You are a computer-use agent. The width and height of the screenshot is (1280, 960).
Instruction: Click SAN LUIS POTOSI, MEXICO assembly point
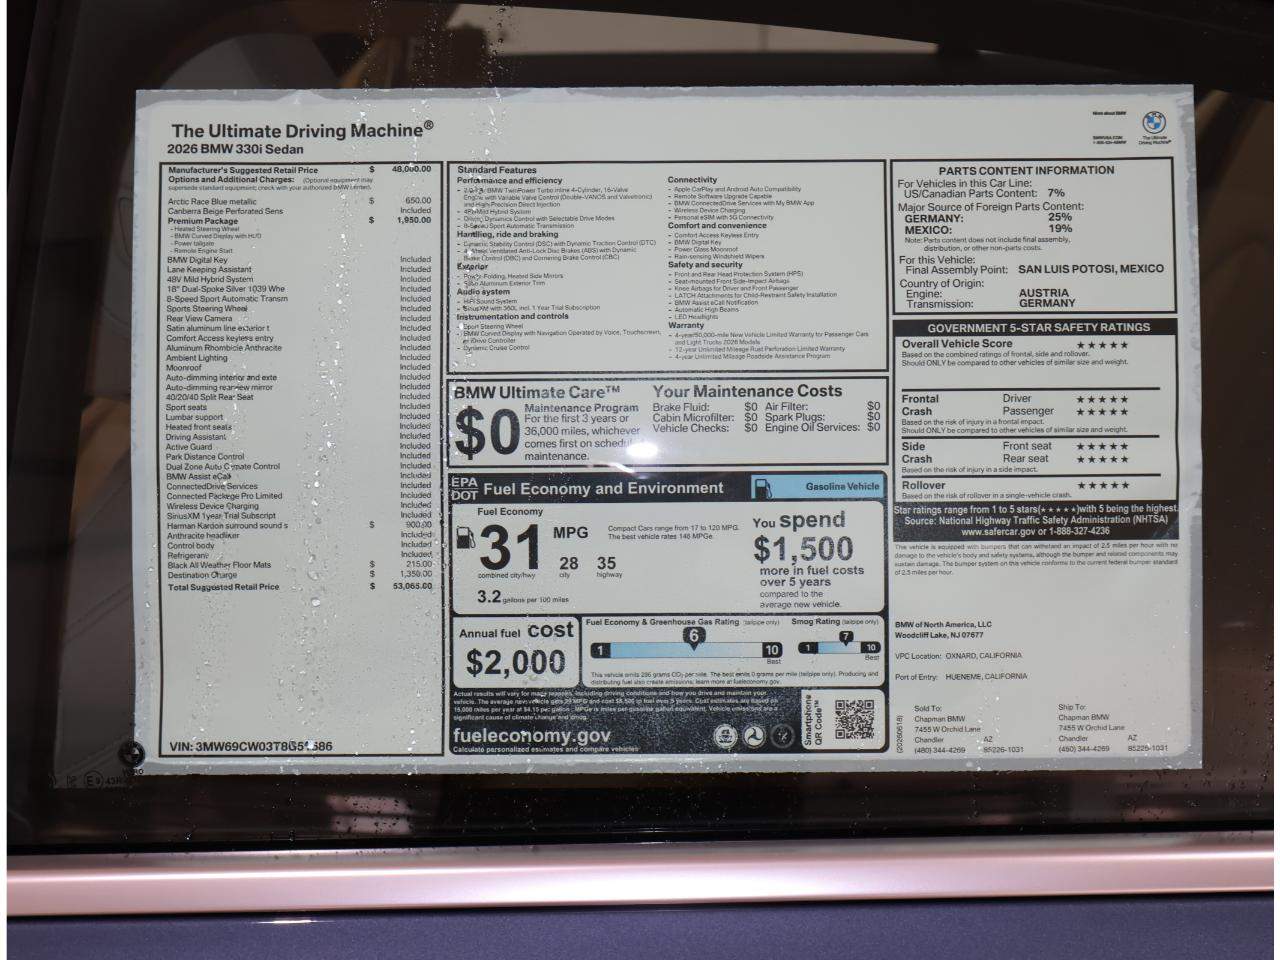pyautogui.click(x=1091, y=269)
